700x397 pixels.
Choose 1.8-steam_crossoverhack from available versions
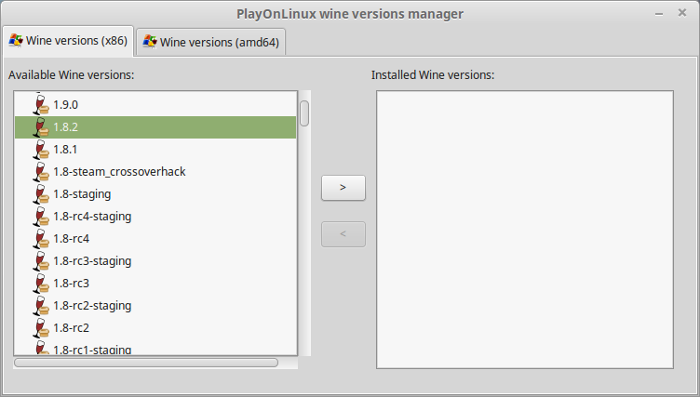coord(155,171)
